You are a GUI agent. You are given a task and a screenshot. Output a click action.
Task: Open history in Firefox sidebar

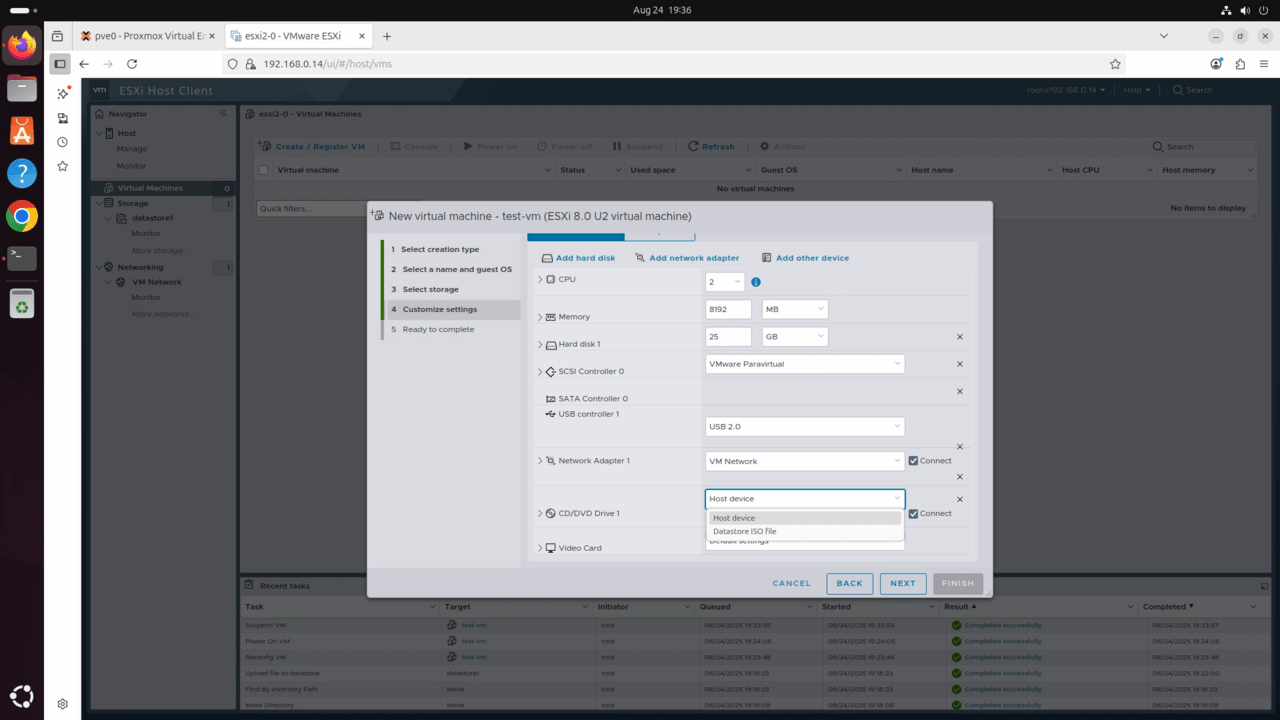pos(62,142)
